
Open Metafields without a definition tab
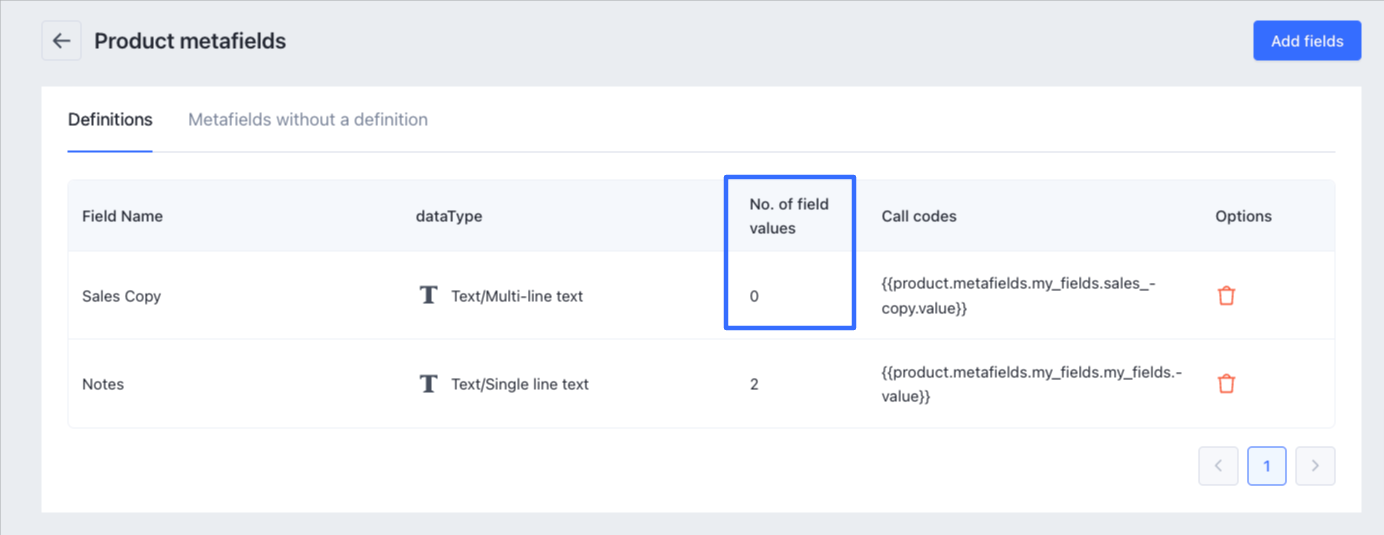point(308,120)
